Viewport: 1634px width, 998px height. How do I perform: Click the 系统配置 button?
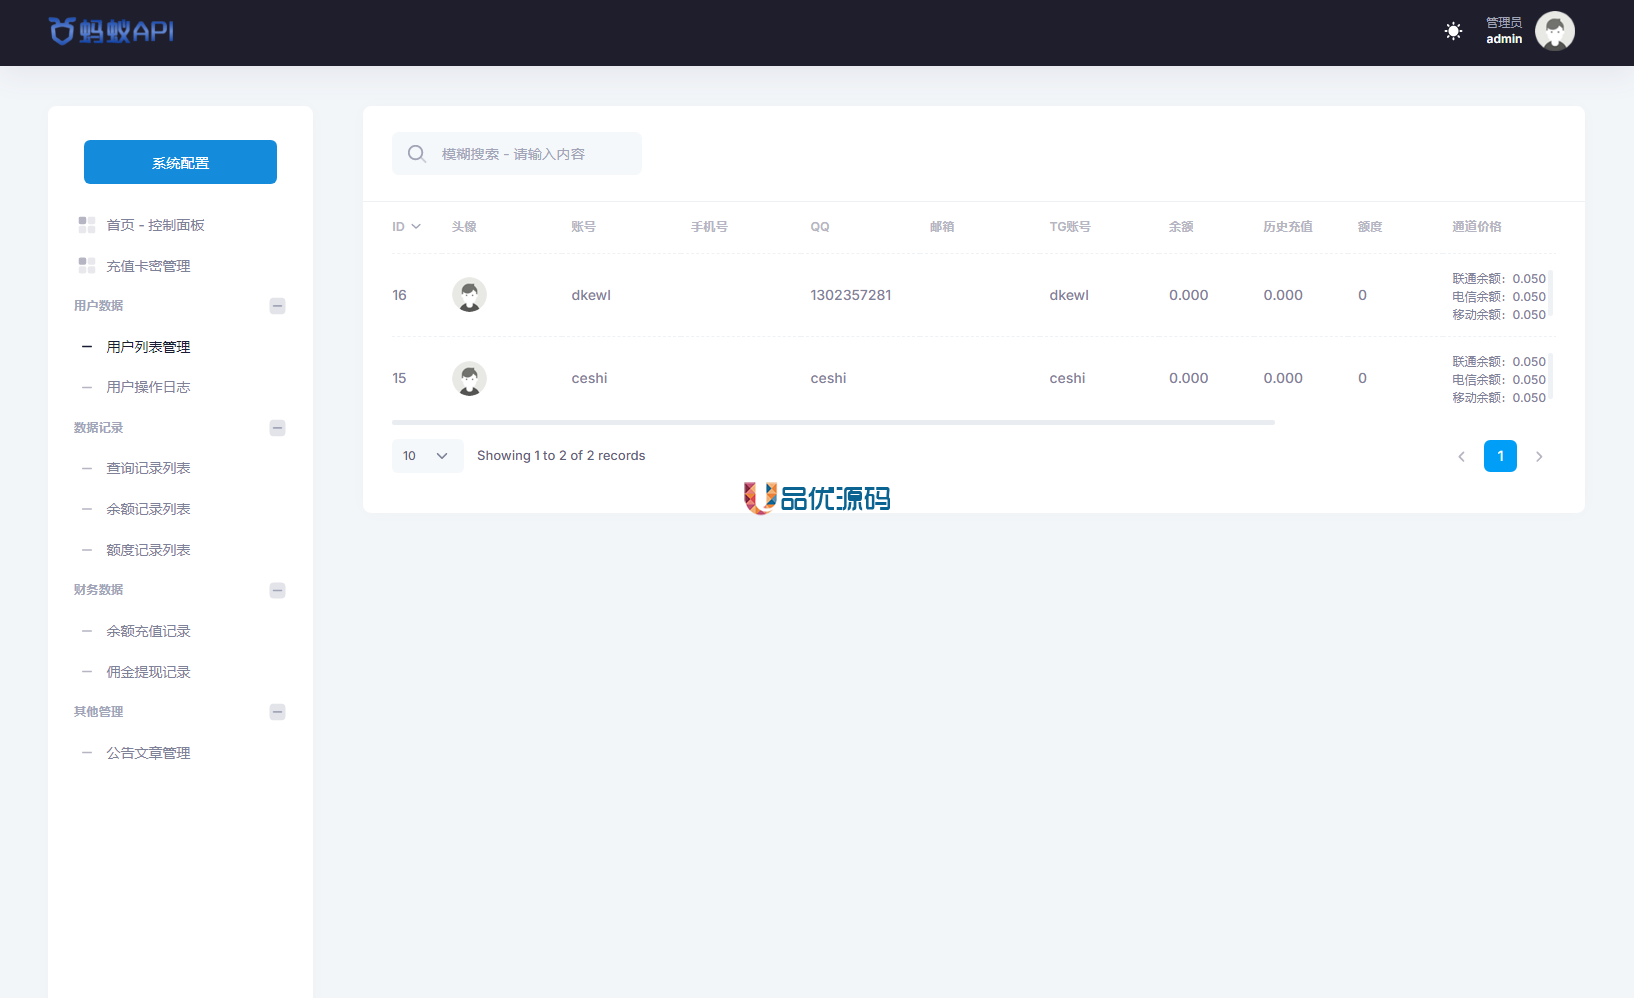pyautogui.click(x=180, y=162)
